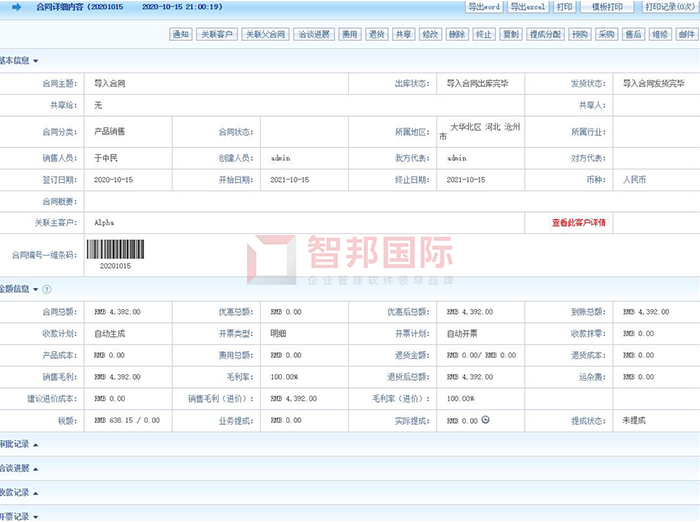Click the 到账总额 amount value
Image resolution: width=700 pixels, height=522 pixels.
(646, 312)
